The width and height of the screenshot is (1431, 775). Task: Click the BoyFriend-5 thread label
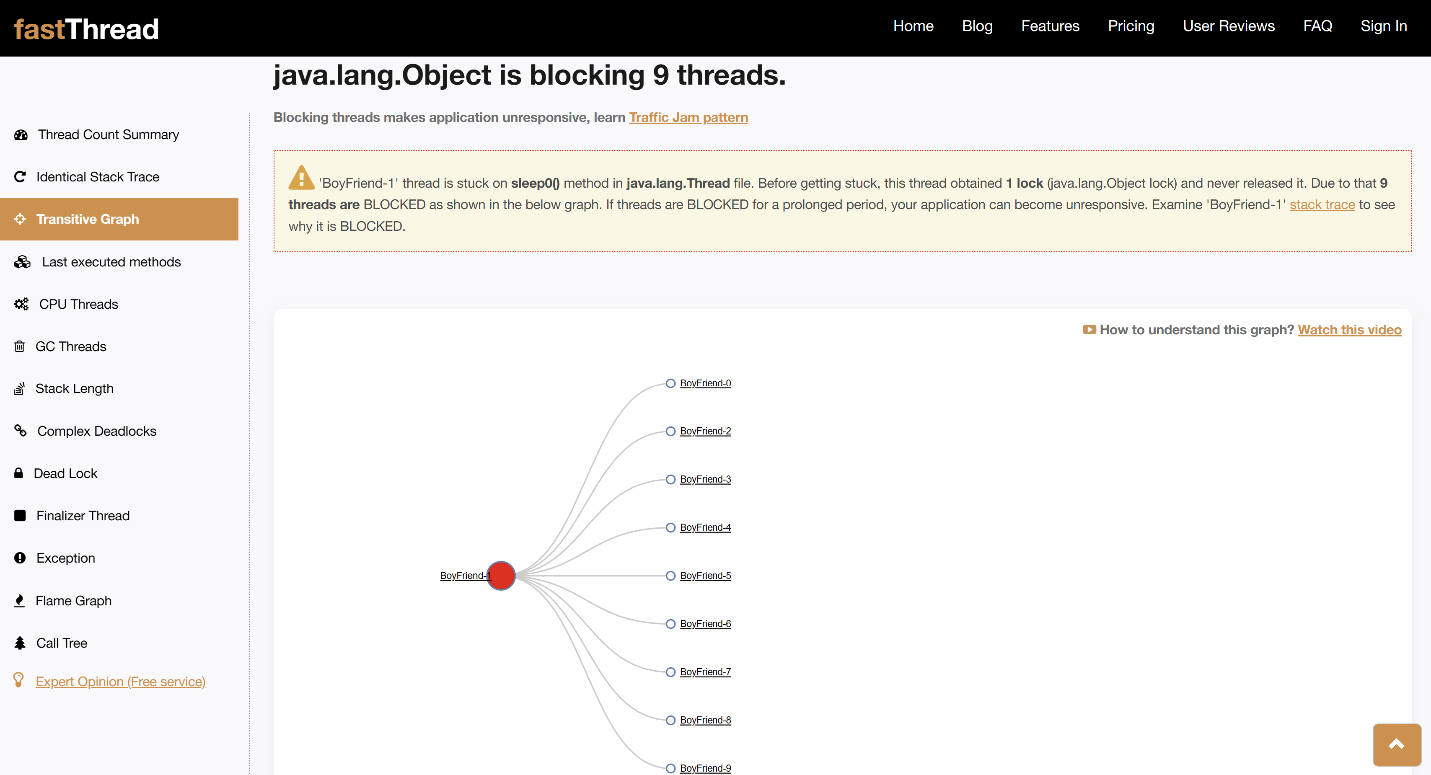coord(706,576)
